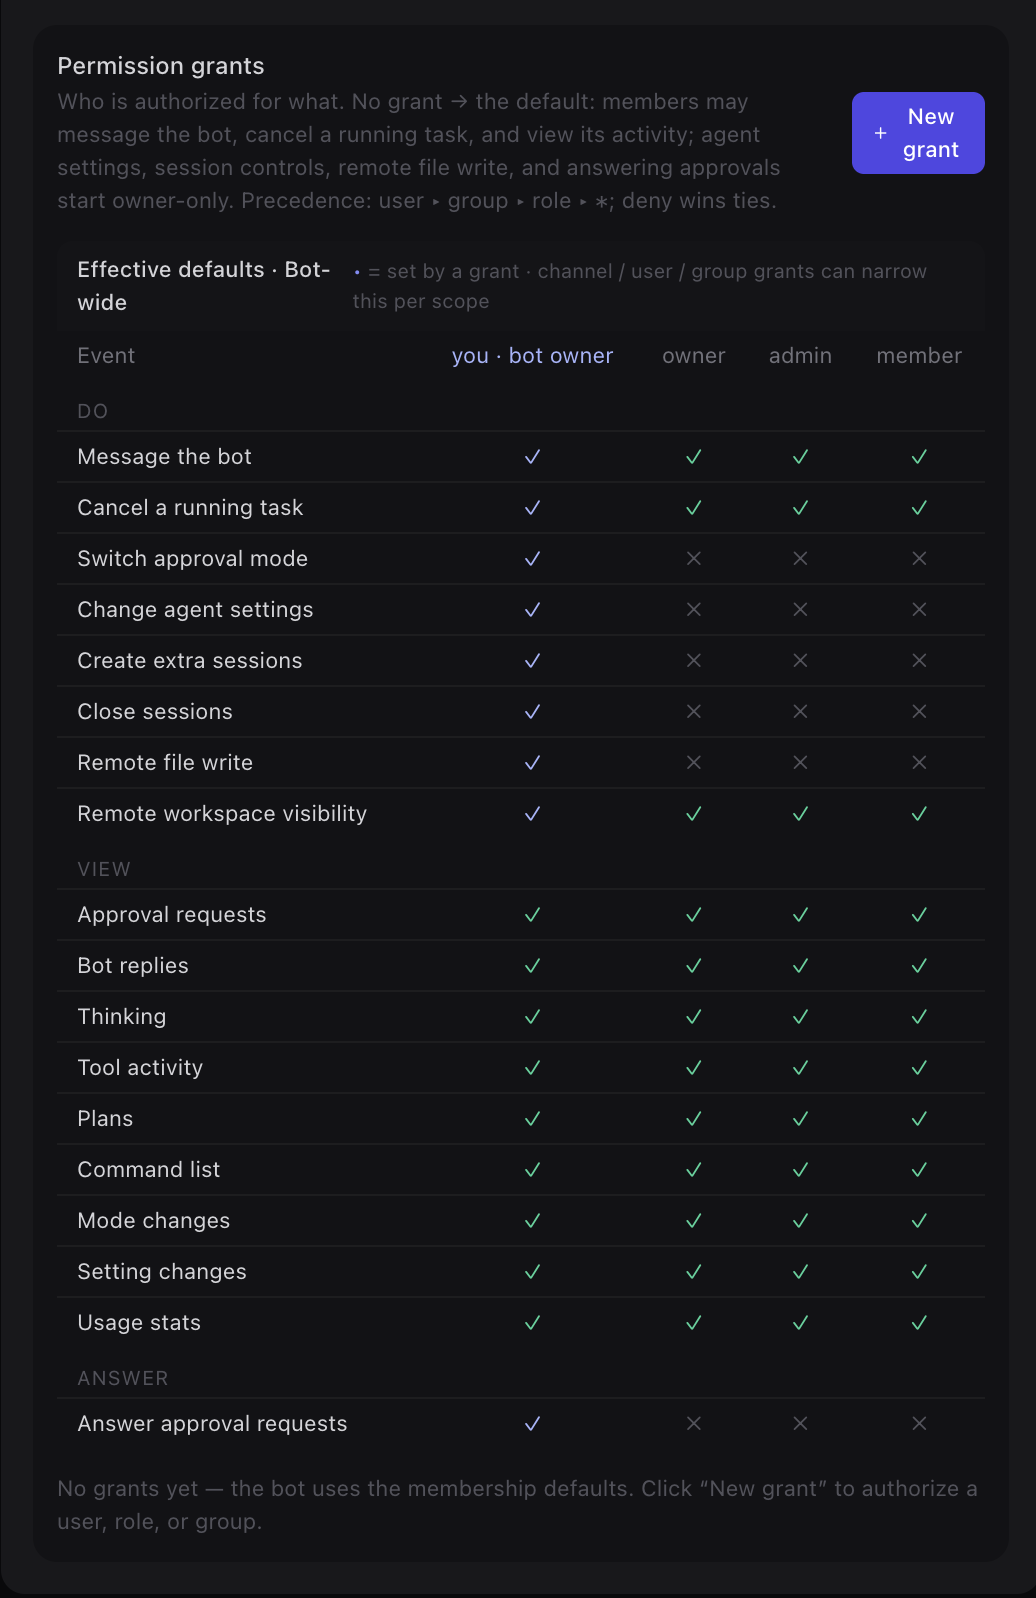1036x1598 pixels.
Task: Click the 'Effective defaults · Bot-wide' heading
Action: click(x=204, y=286)
